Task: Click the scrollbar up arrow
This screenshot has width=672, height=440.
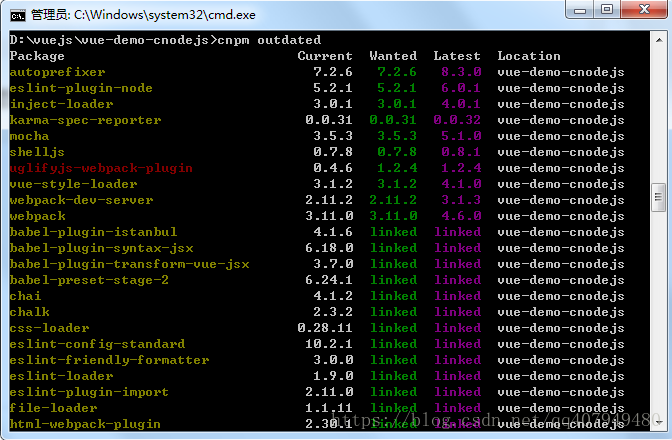Action: pos(659,40)
